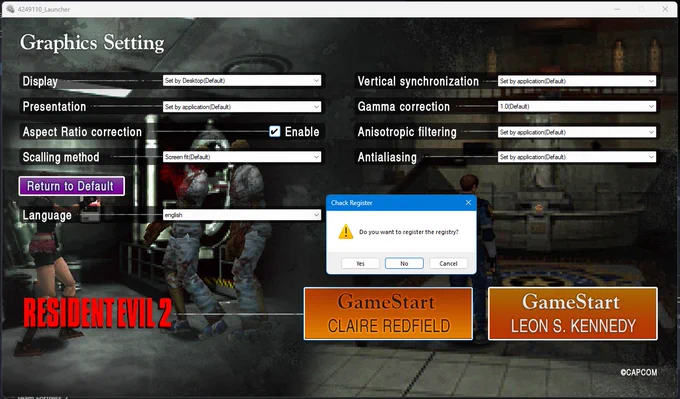Click the launcher app icon in title bar
Viewport: 680px width, 399px height.
coord(10,9)
